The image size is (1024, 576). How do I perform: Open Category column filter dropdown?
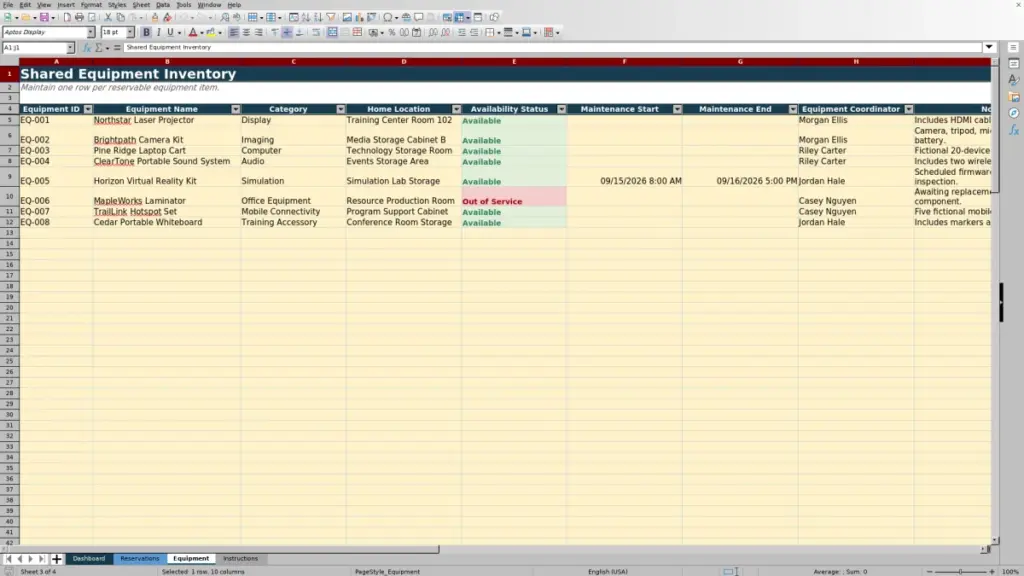(x=341, y=109)
